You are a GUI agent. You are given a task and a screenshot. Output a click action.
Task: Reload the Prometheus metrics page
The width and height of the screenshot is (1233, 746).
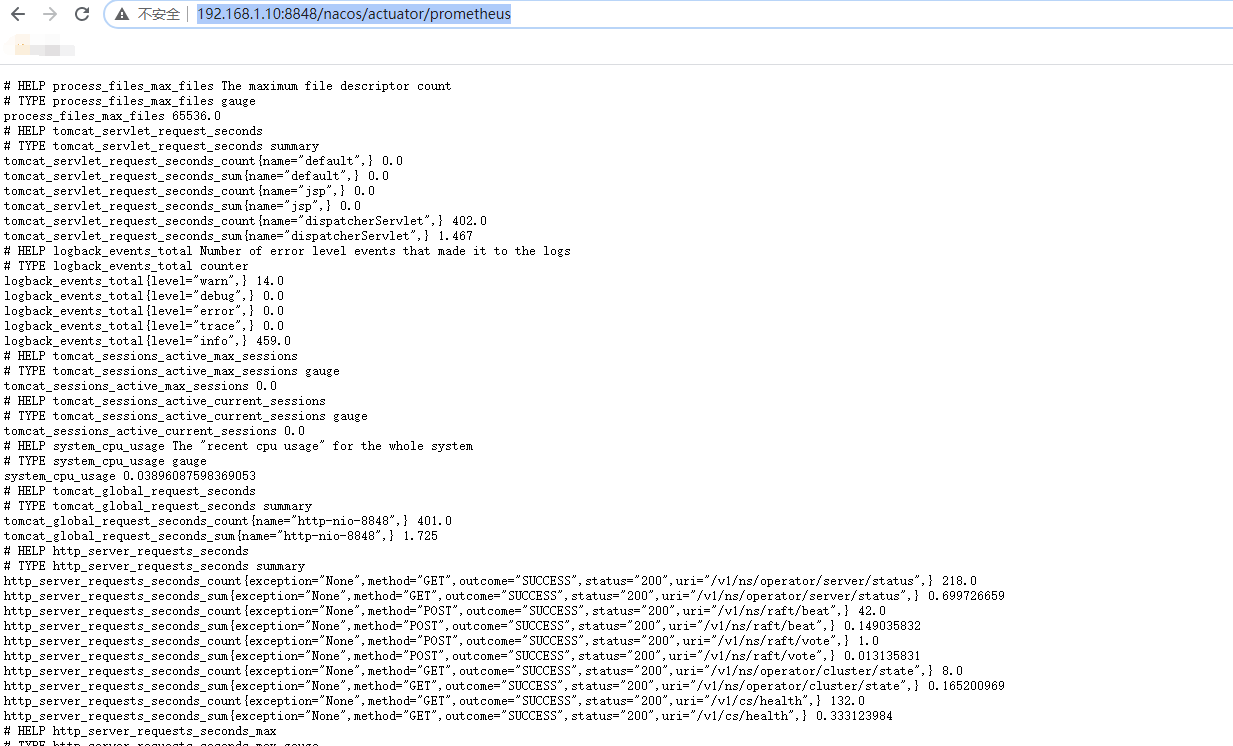pyautogui.click(x=83, y=14)
